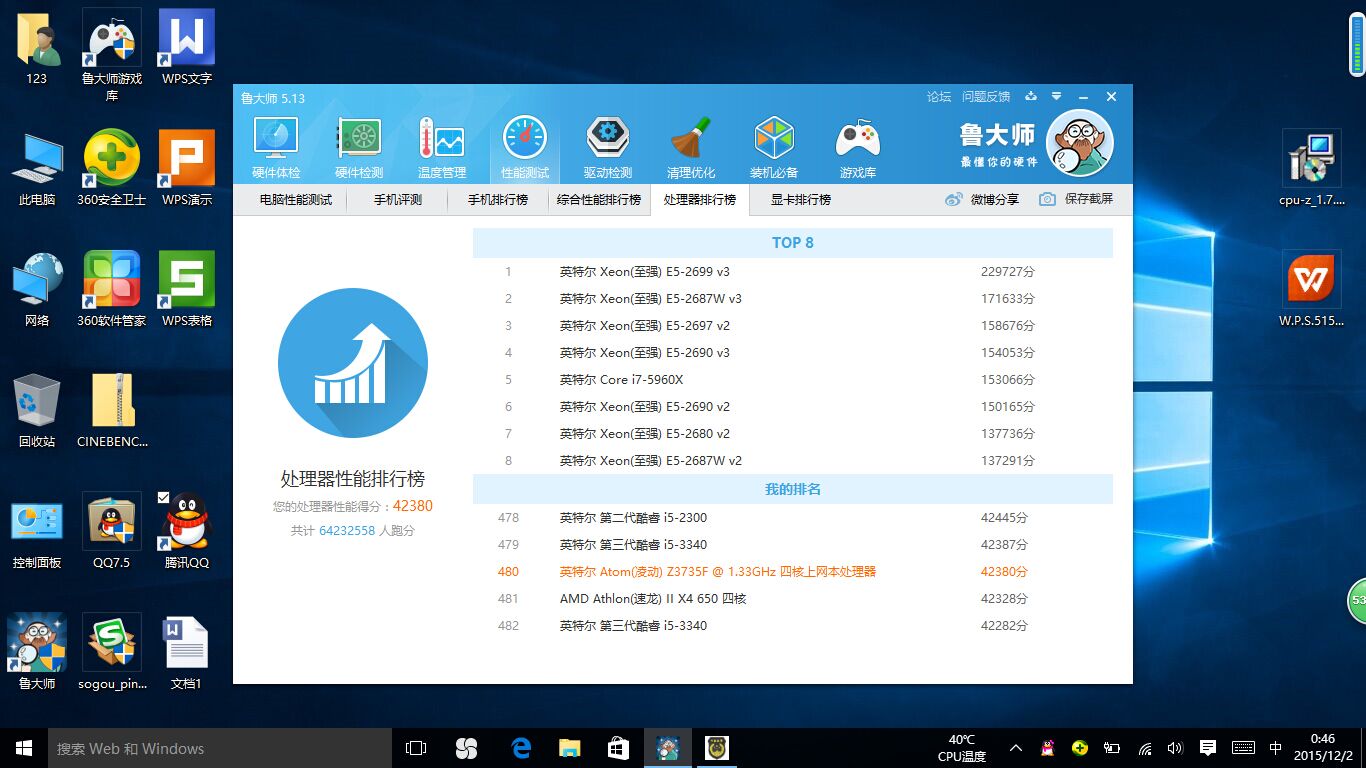Expand the taskbar hidden icons chevron
This screenshot has height=768, width=1366.
click(1015, 747)
